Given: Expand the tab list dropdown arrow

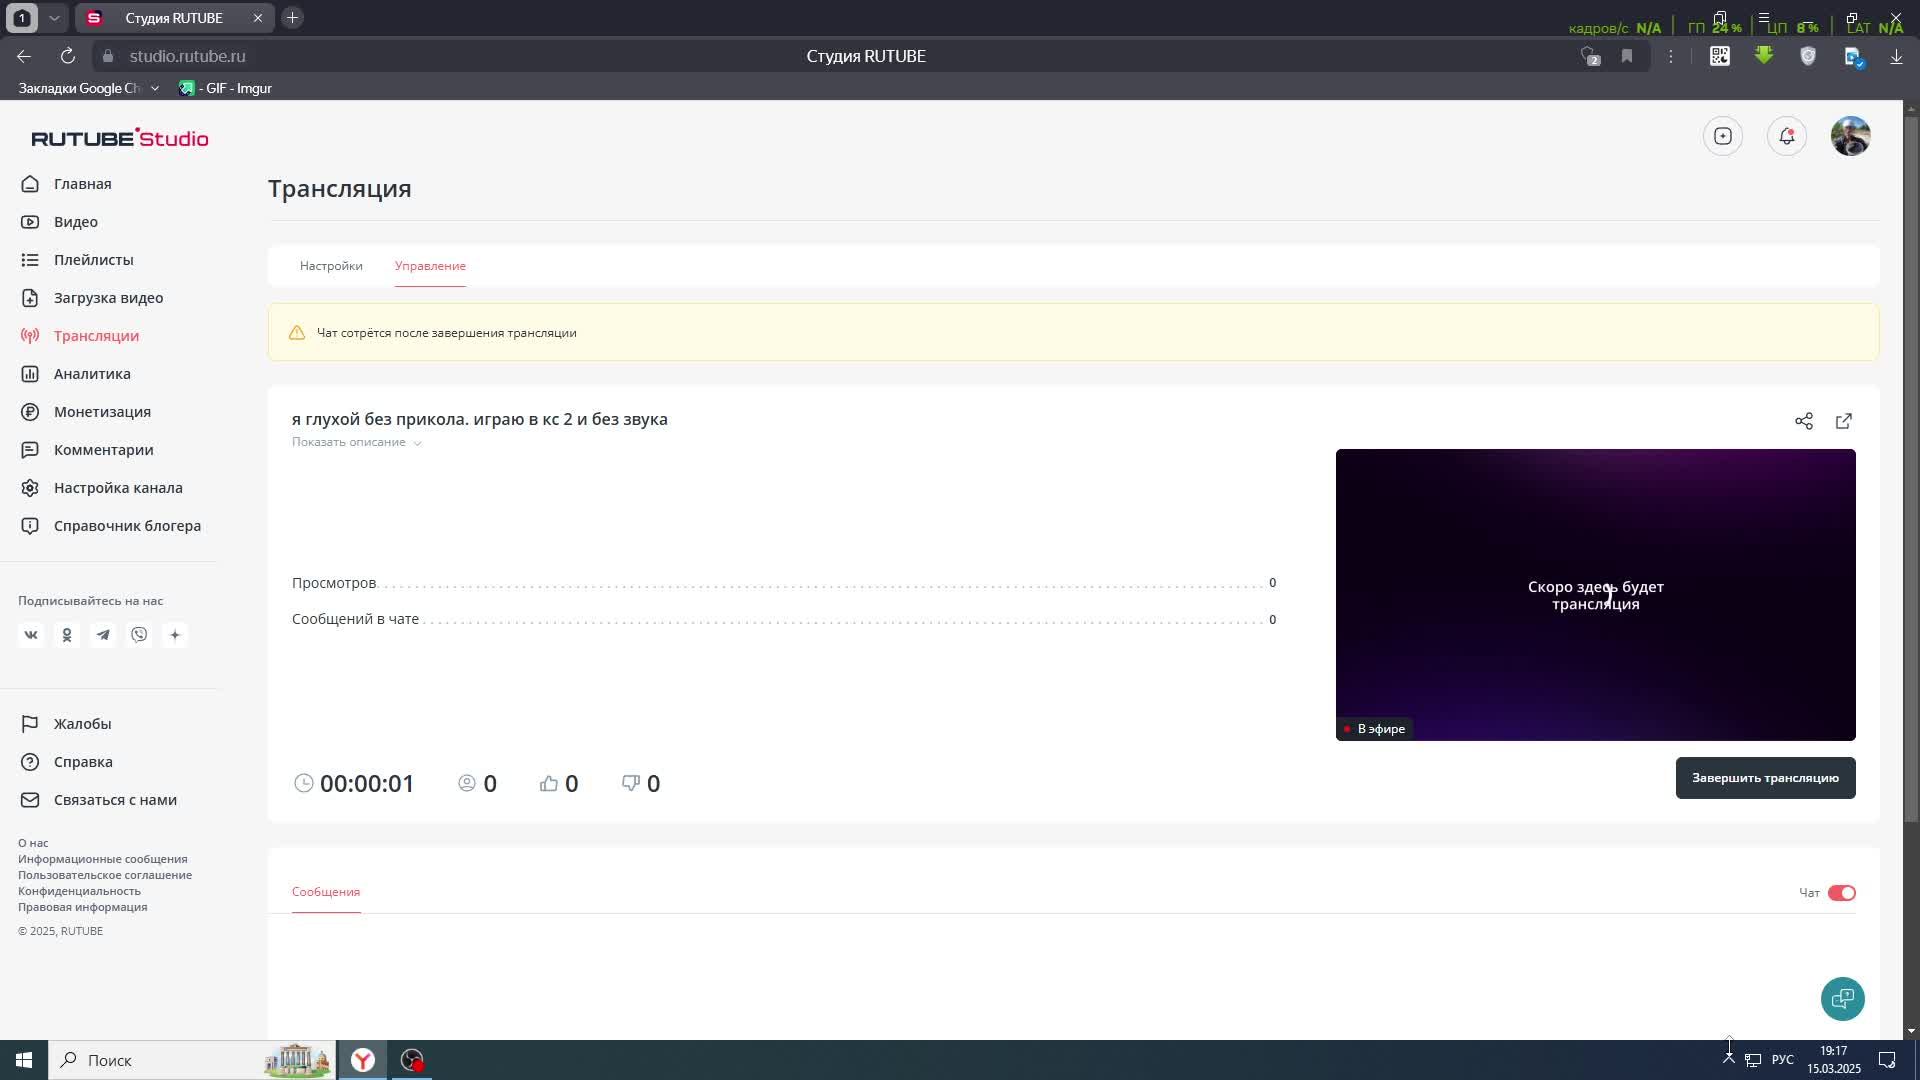Looking at the screenshot, I should (x=54, y=18).
